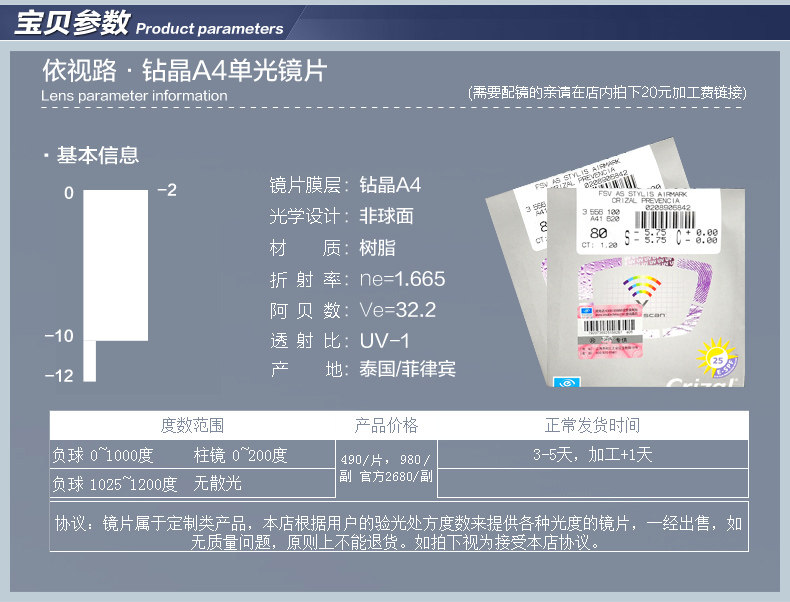Click the '-2' label beside the chart

point(167,190)
